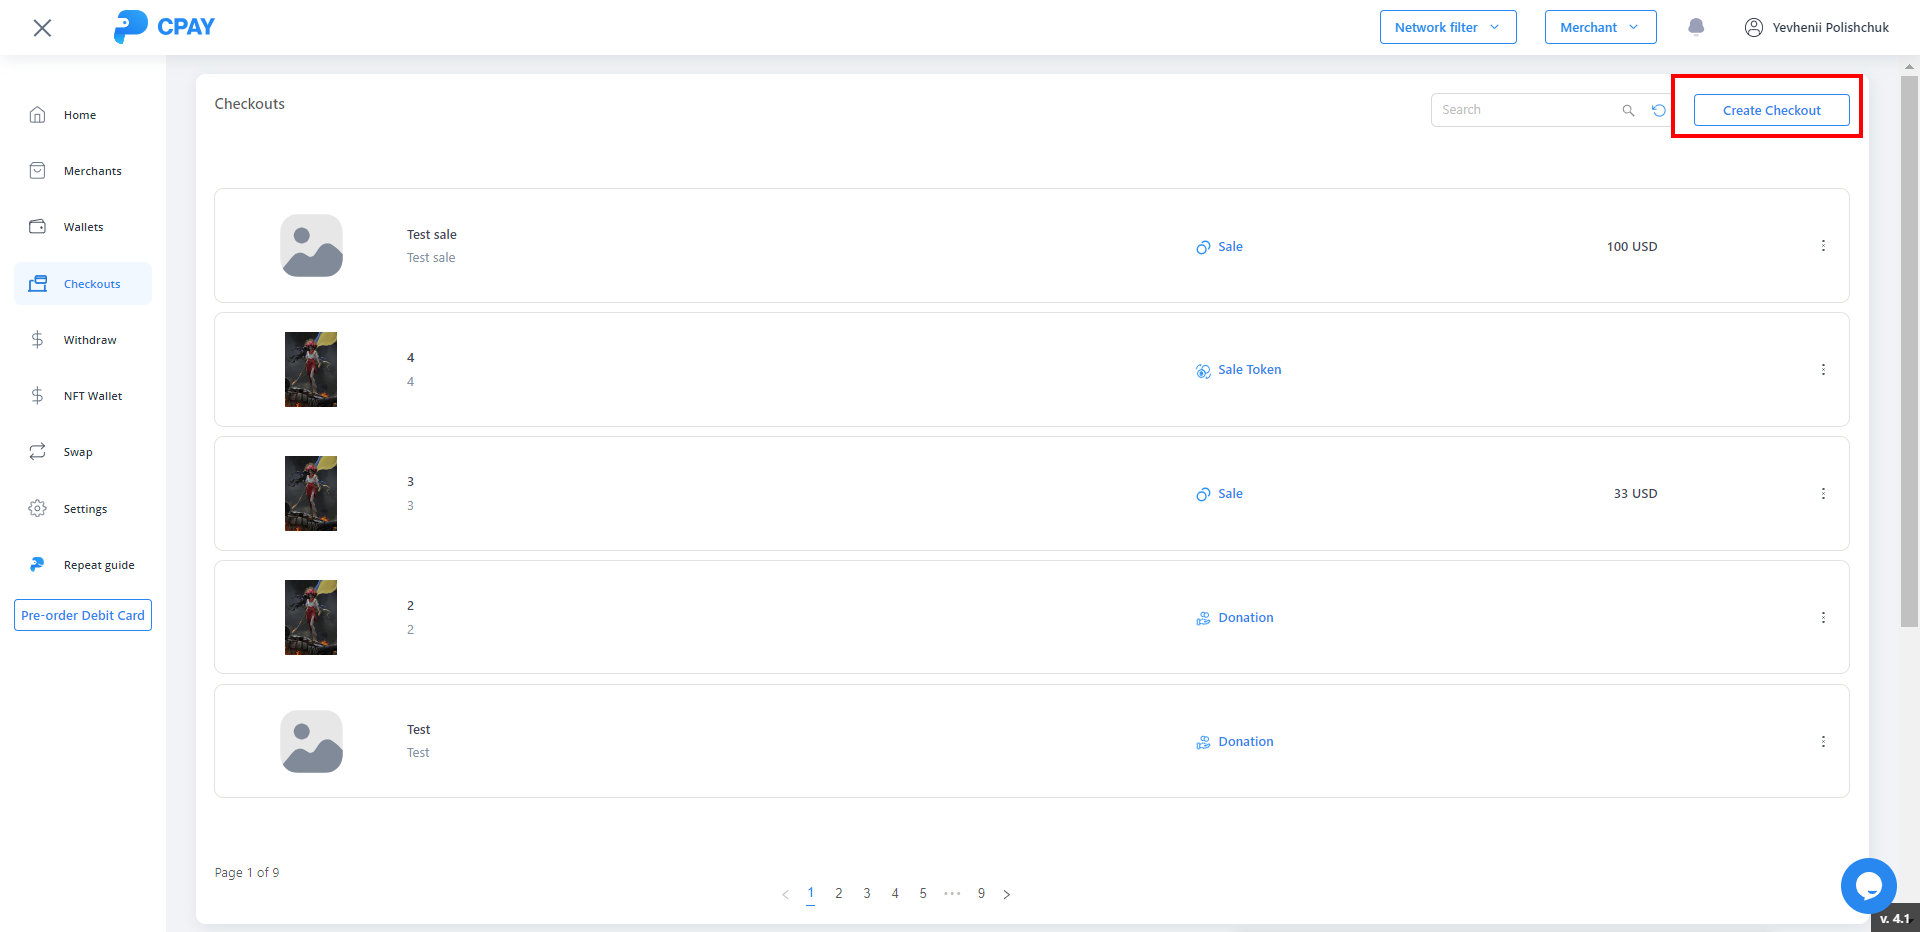Click the CPAY logo
This screenshot has width=1920, height=932.
[x=165, y=27]
